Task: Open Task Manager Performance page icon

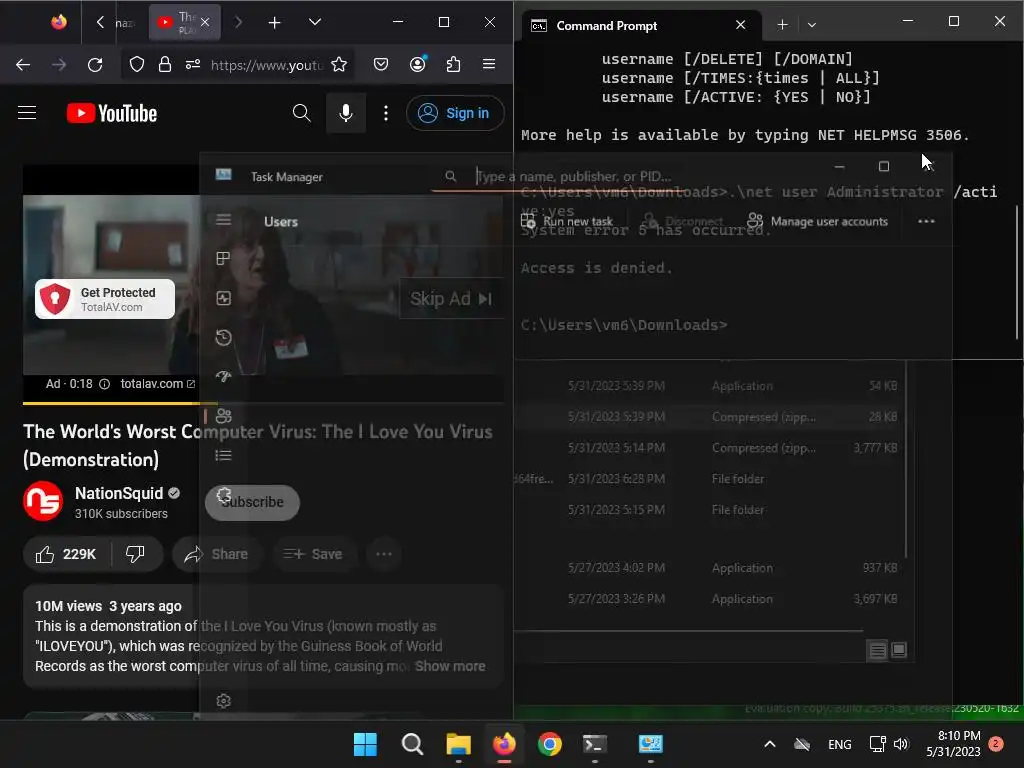Action: point(223,298)
